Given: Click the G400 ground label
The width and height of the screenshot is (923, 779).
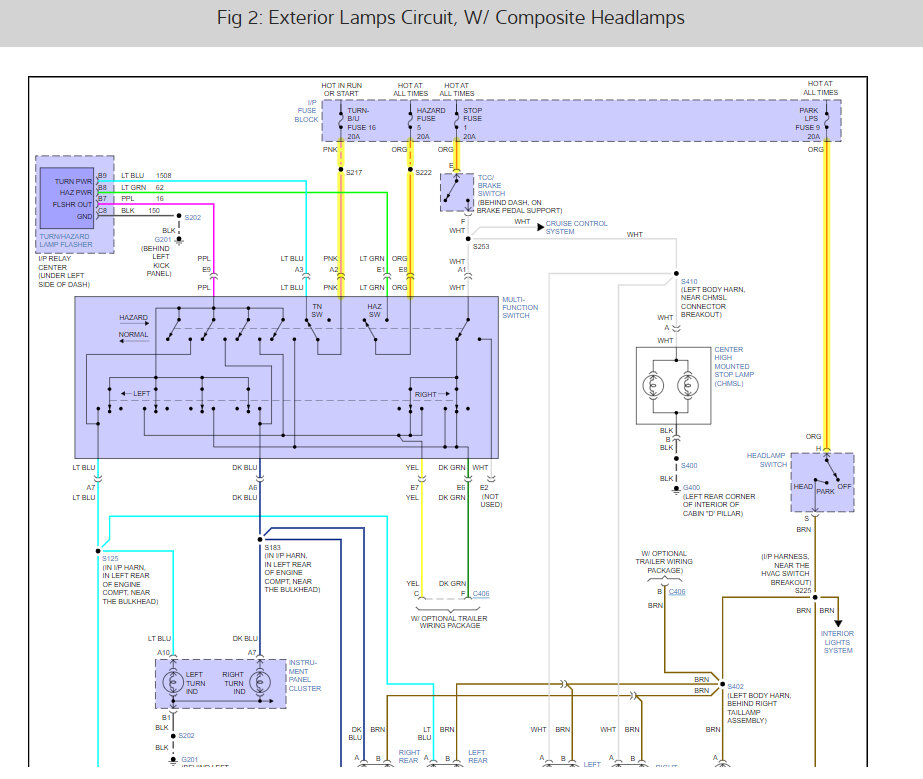Looking at the screenshot, I should point(691,488).
